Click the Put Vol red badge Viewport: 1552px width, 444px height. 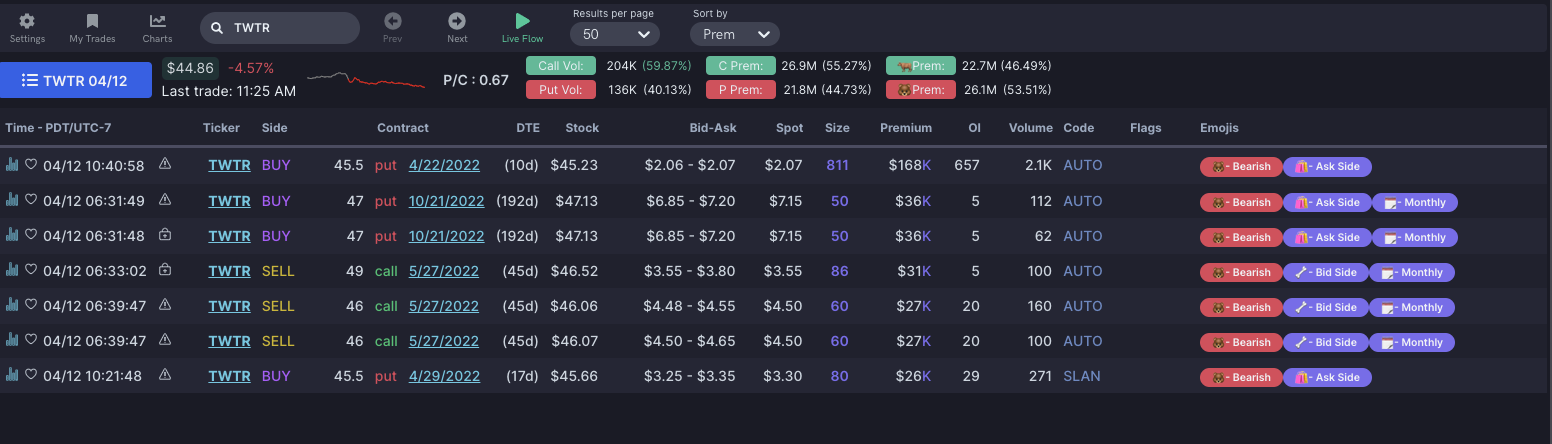pos(561,90)
